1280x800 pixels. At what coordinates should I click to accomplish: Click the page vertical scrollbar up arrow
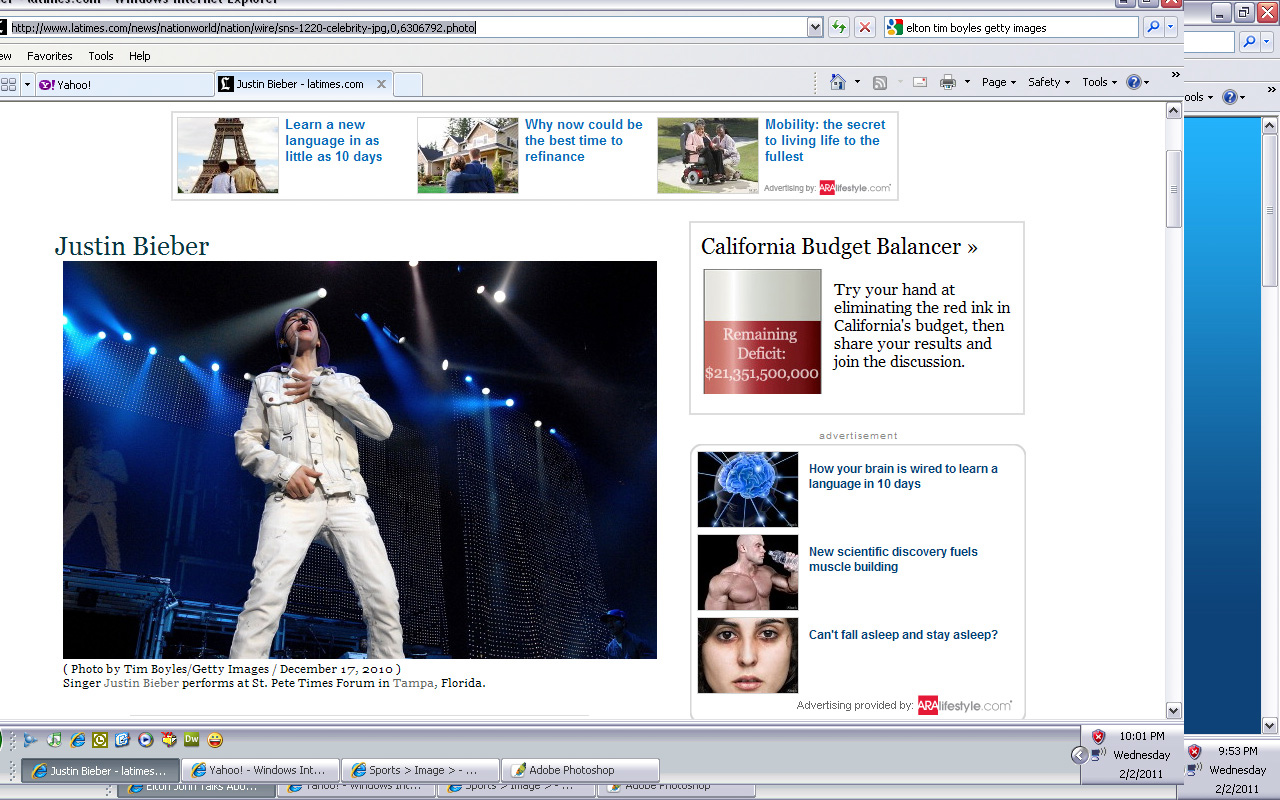pyautogui.click(x=1174, y=111)
